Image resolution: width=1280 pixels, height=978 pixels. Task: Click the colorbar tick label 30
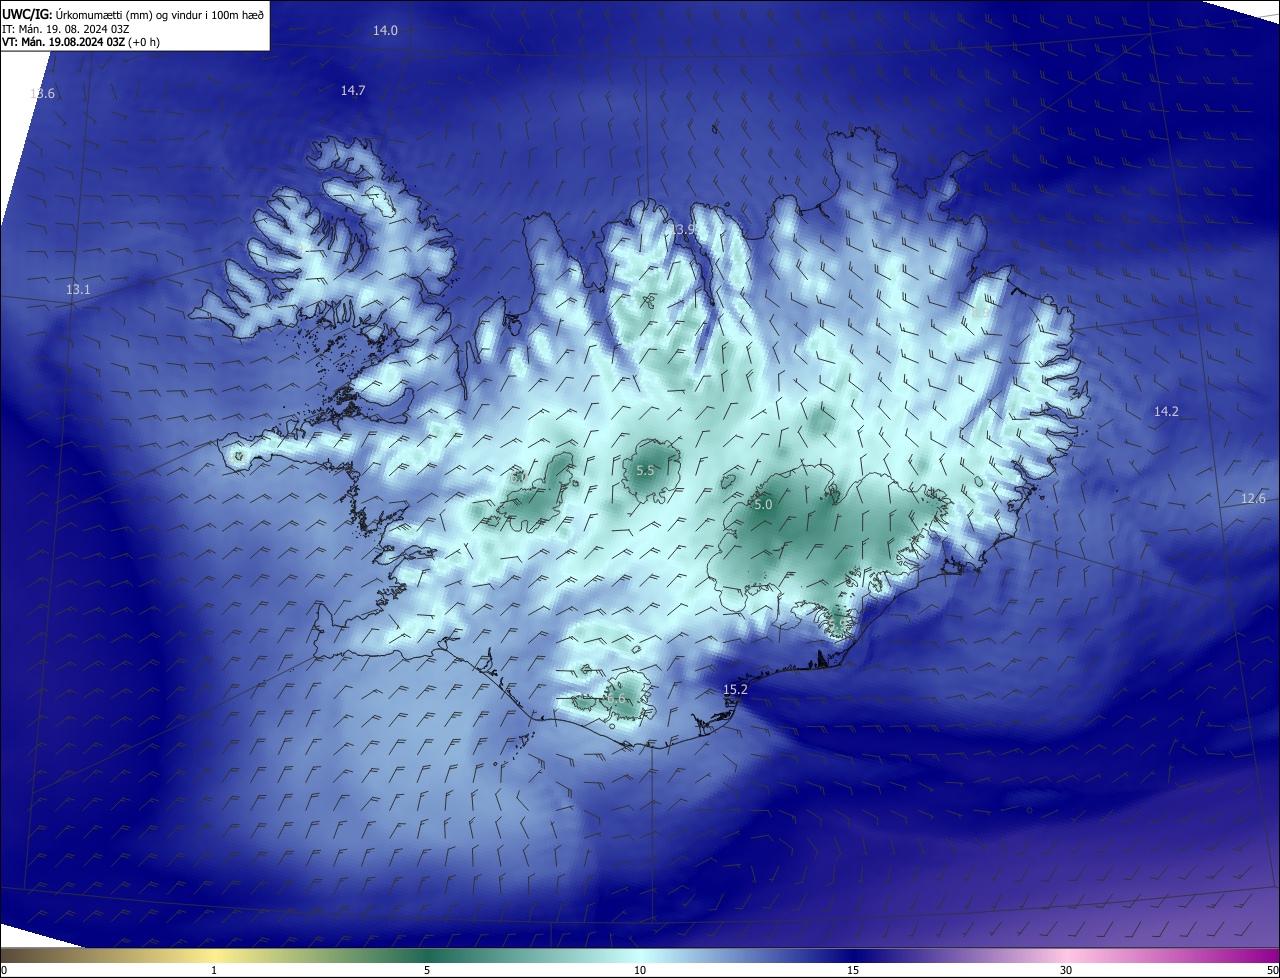coord(1066,970)
